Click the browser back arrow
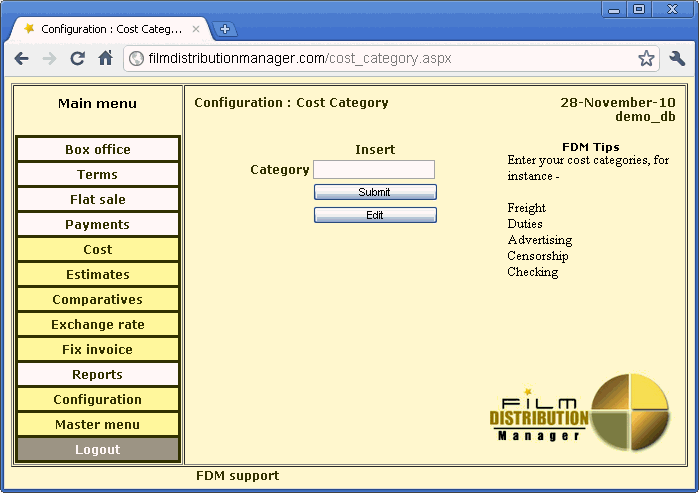This screenshot has width=699, height=493. (22, 59)
